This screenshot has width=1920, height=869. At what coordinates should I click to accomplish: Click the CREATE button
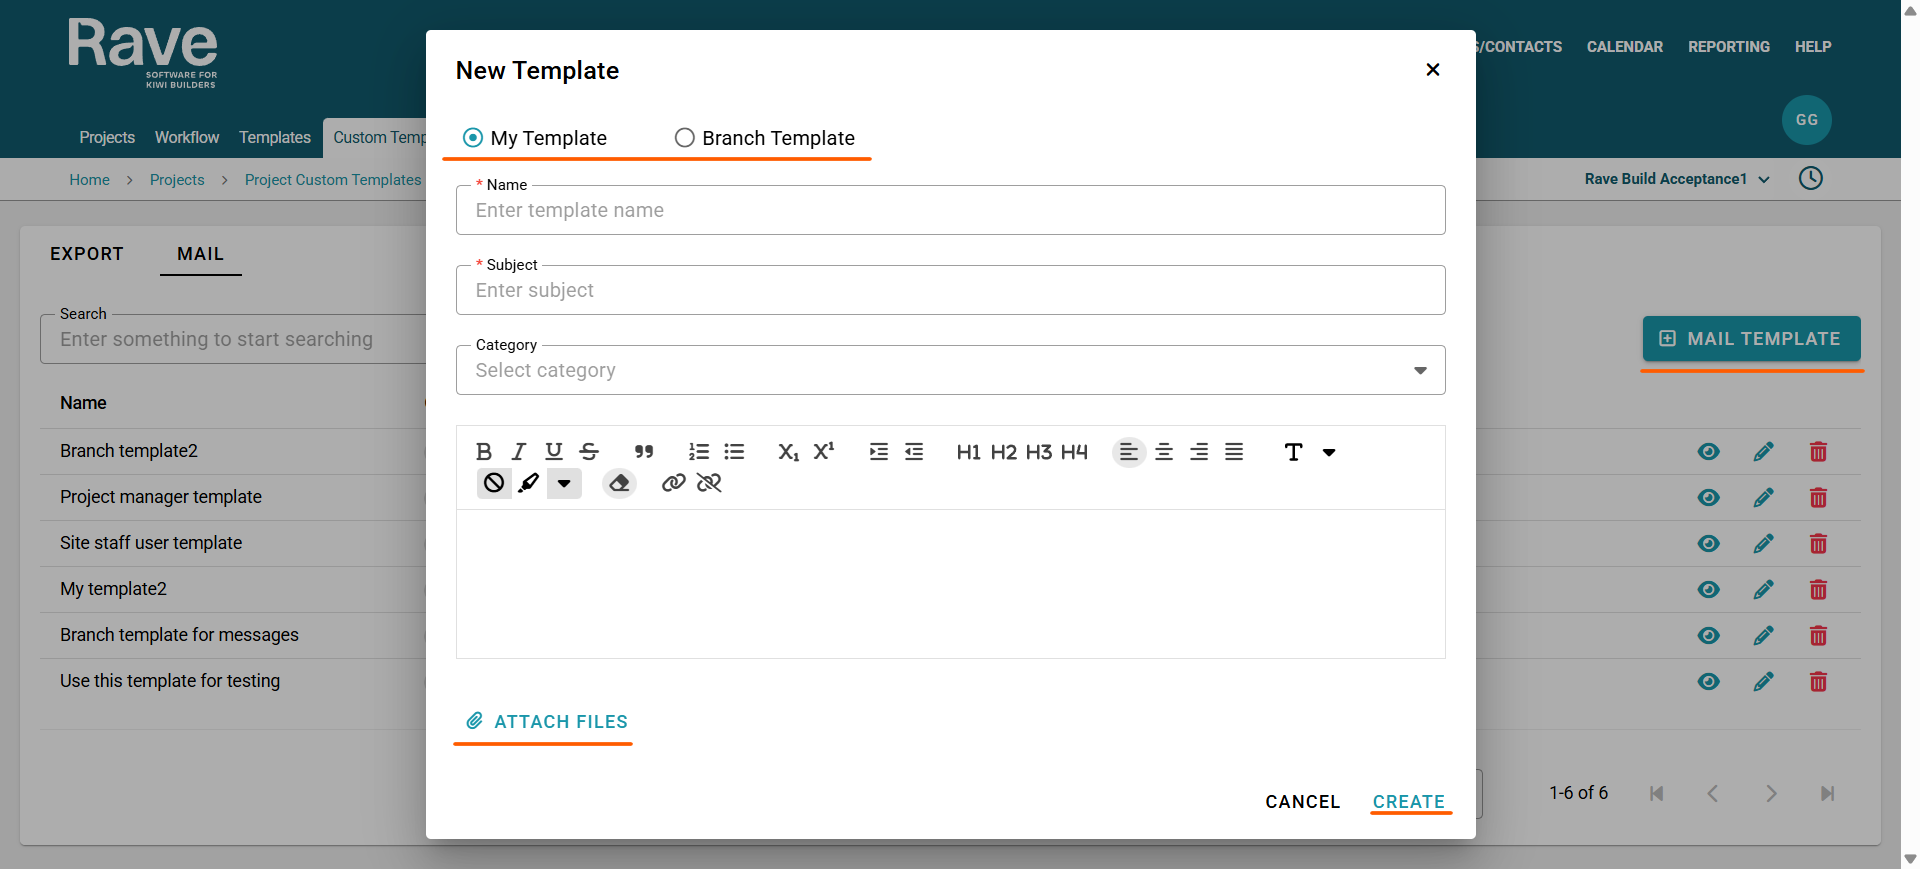(x=1408, y=802)
